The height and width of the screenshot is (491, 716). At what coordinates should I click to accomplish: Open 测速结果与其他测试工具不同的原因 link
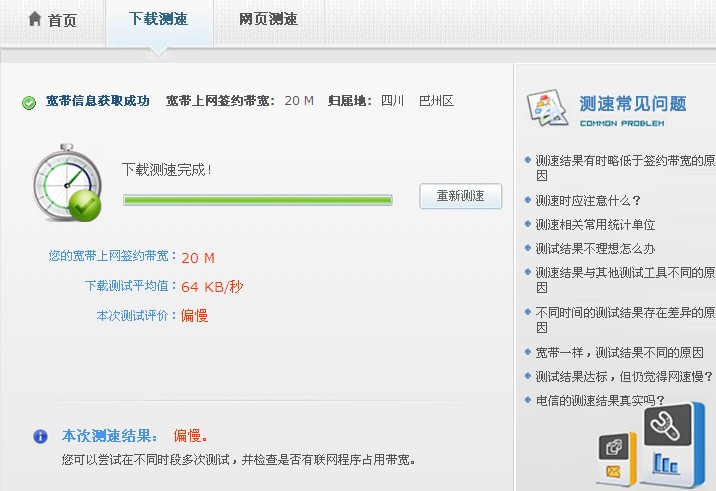[x=625, y=280]
